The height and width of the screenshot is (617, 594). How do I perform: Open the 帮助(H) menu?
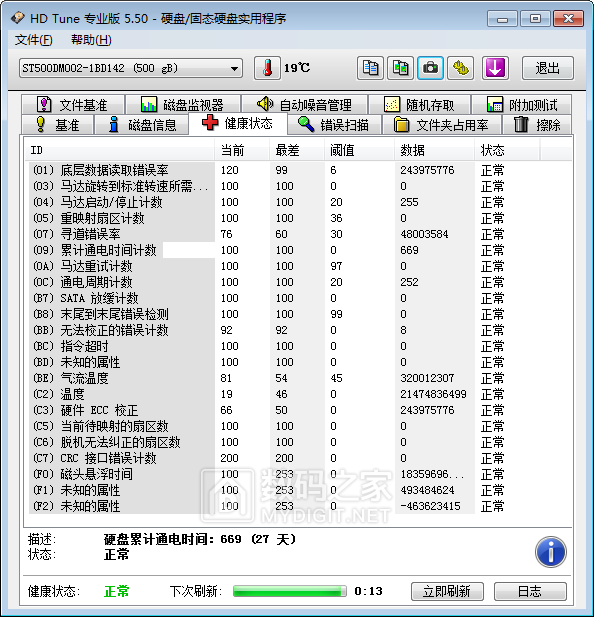click(91, 40)
